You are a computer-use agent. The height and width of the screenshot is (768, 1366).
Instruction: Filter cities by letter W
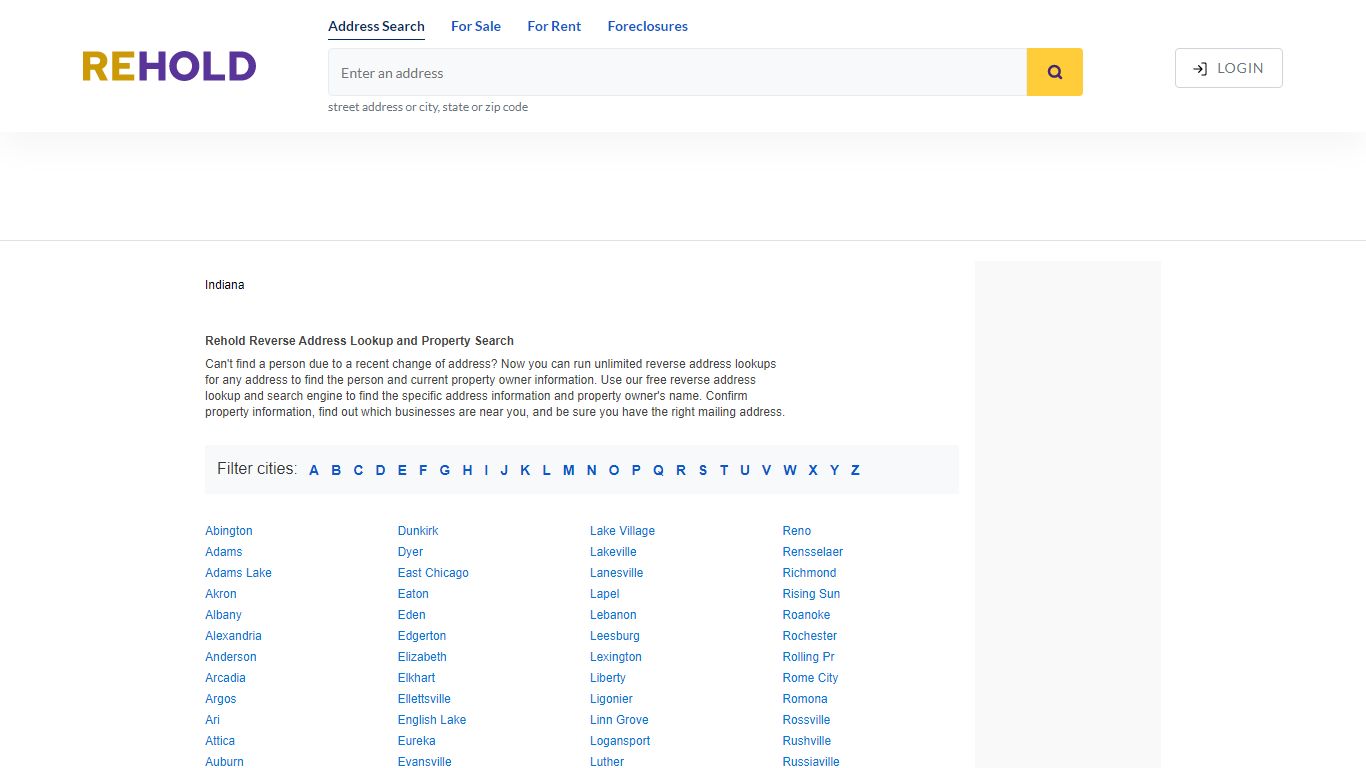pyautogui.click(x=790, y=470)
